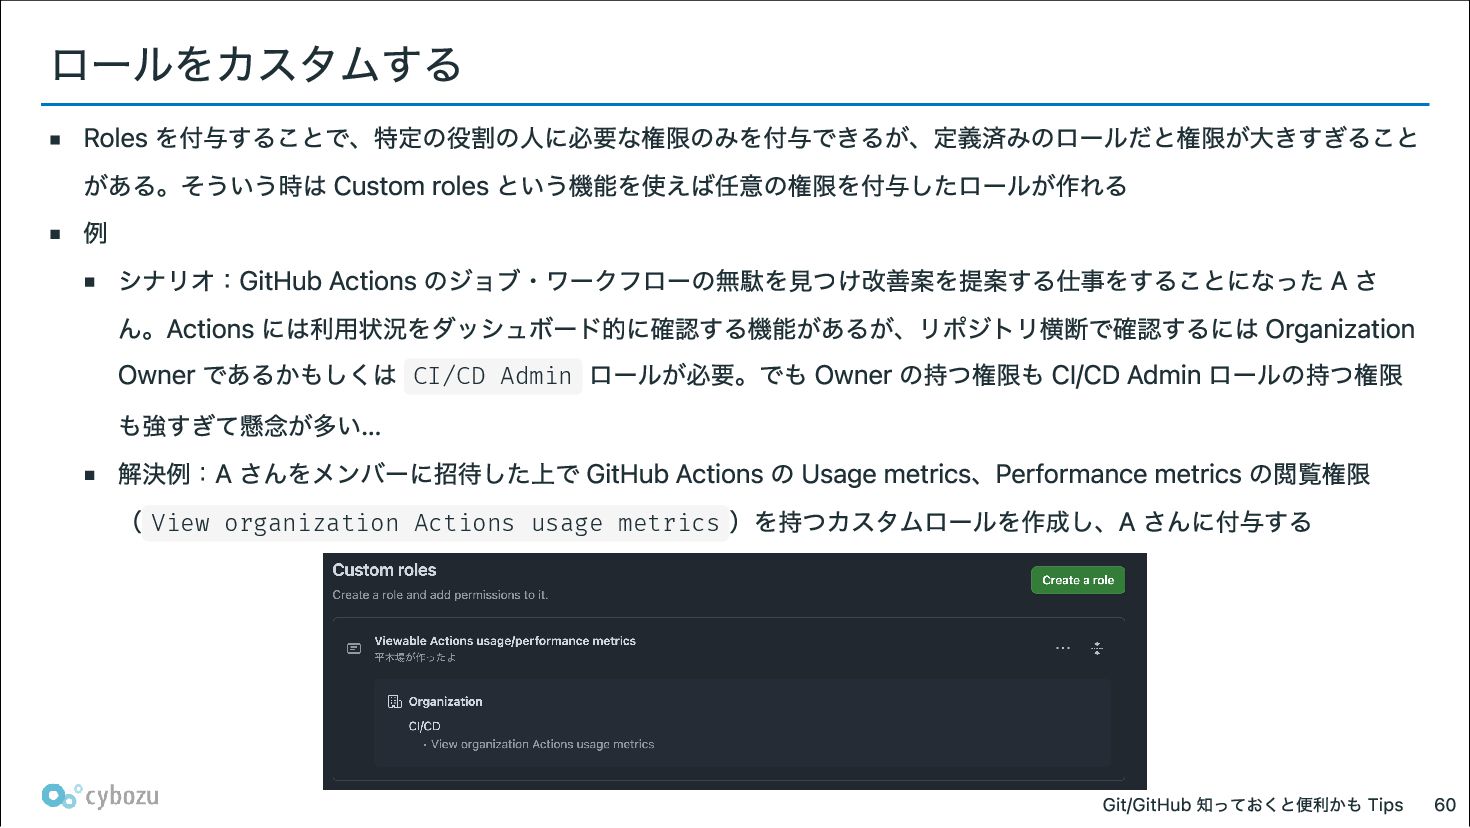Image resolution: width=1470 pixels, height=828 pixels.
Task: Click the Organization building icon
Action: click(x=395, y=702)
